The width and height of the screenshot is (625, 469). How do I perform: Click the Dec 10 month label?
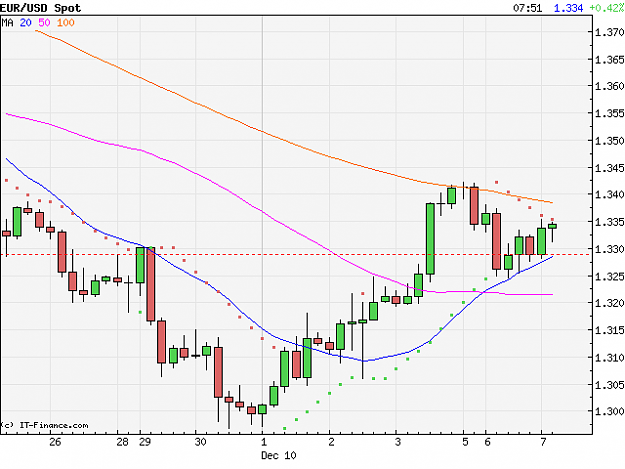coord(279,455)
